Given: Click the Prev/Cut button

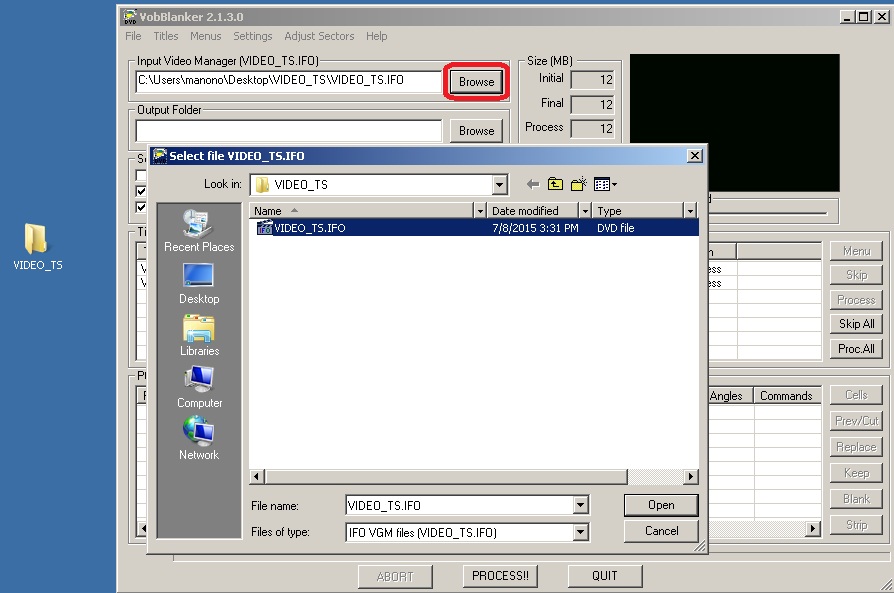Looking at the screenshot, I should (x=856, y=421).
